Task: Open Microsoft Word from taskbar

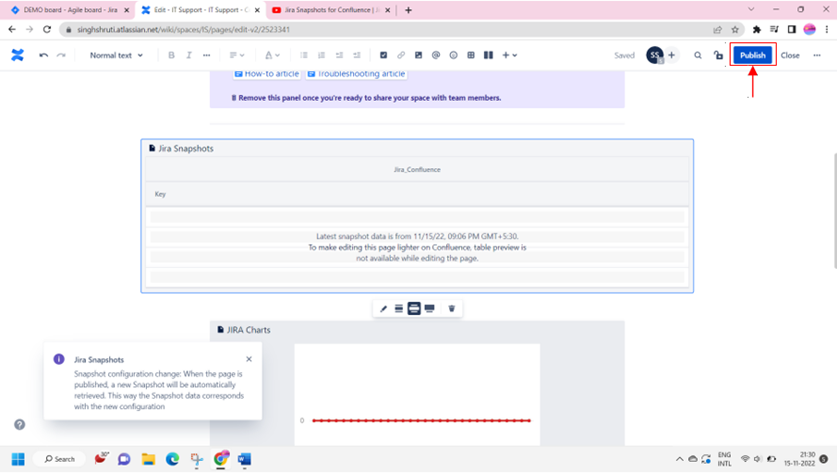Action: pos(244,459)
